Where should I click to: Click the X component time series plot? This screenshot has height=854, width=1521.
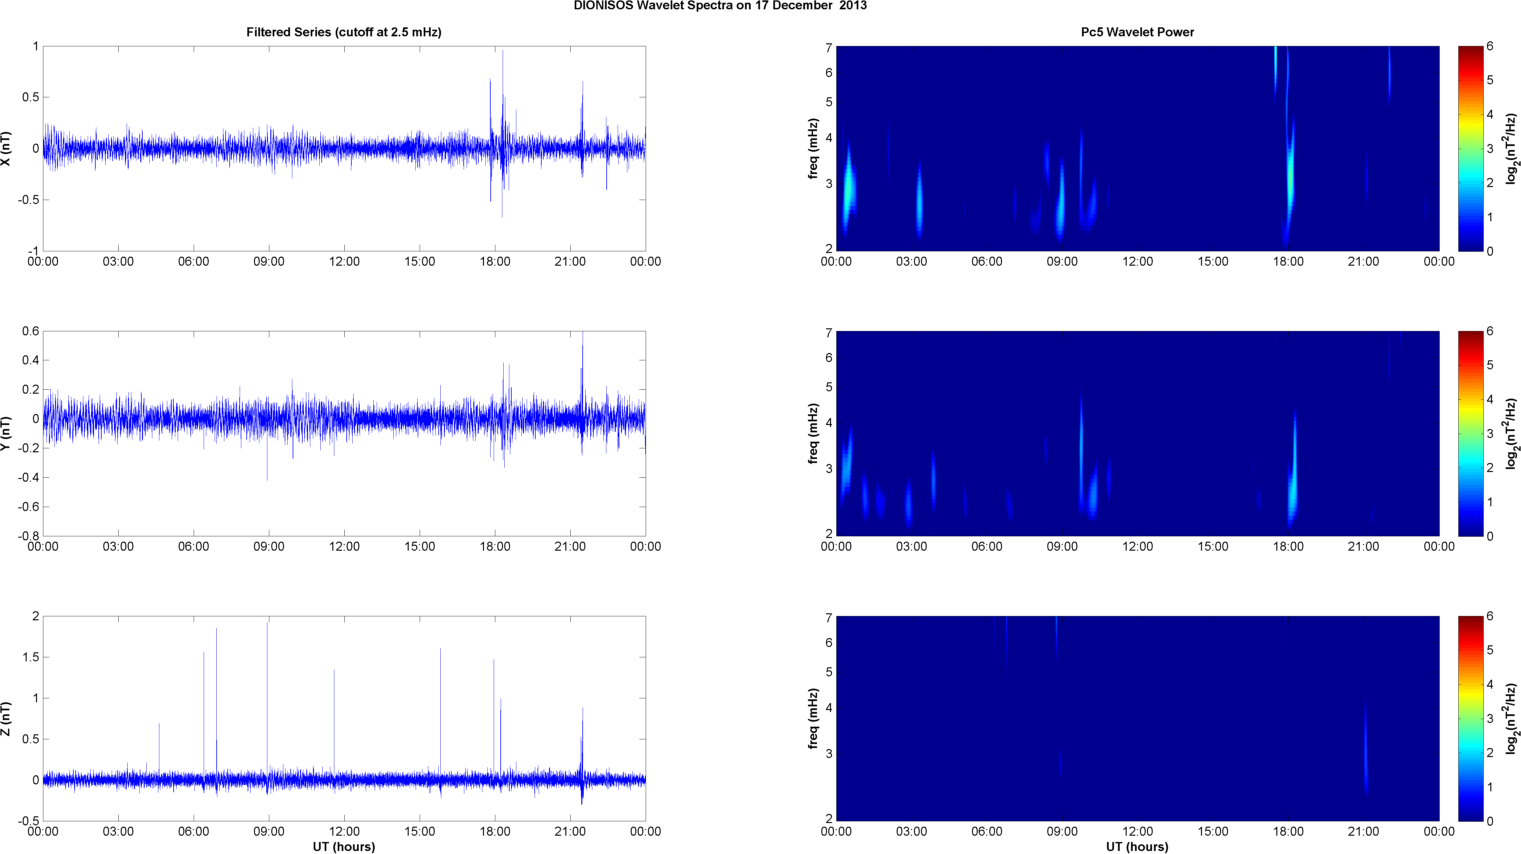(344, 148)
